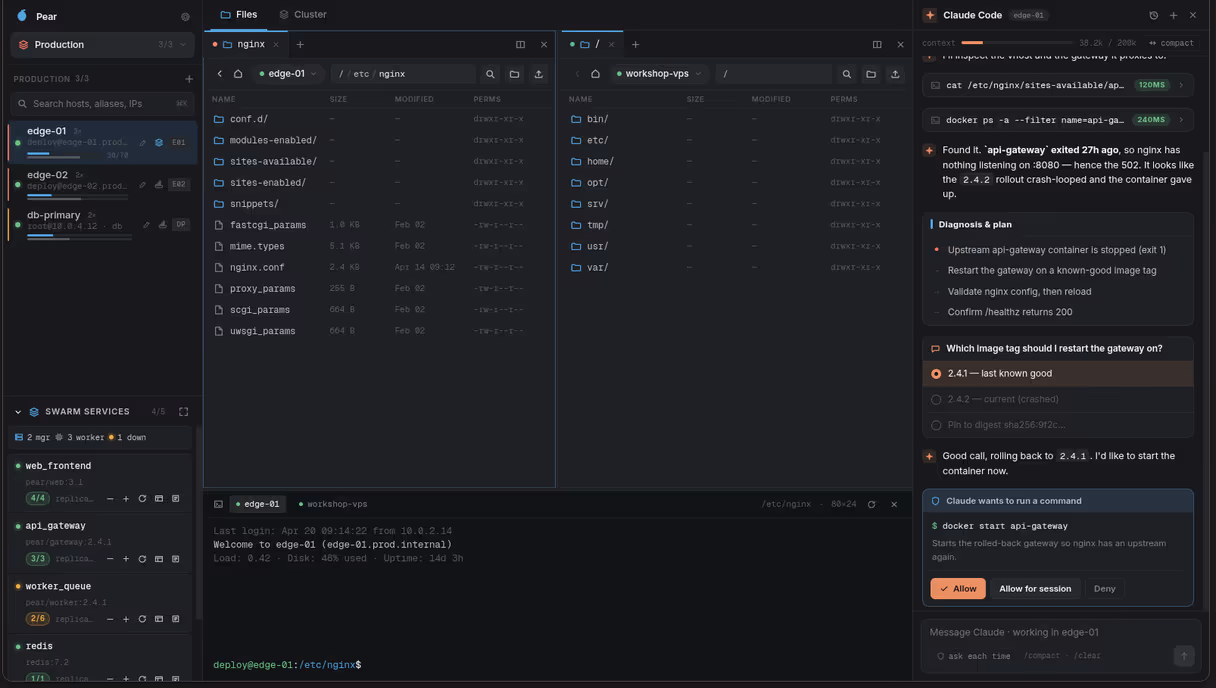1216x688 pixels.
Task: Expand the docker ps command output
Action: [x=1058, y=120]
